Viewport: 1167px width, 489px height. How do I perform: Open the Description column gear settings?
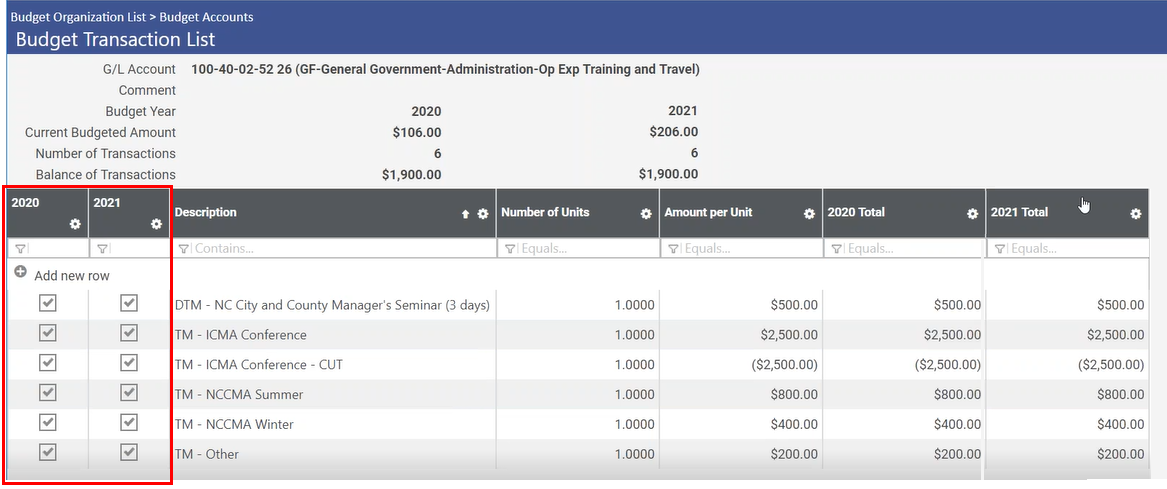483,214
